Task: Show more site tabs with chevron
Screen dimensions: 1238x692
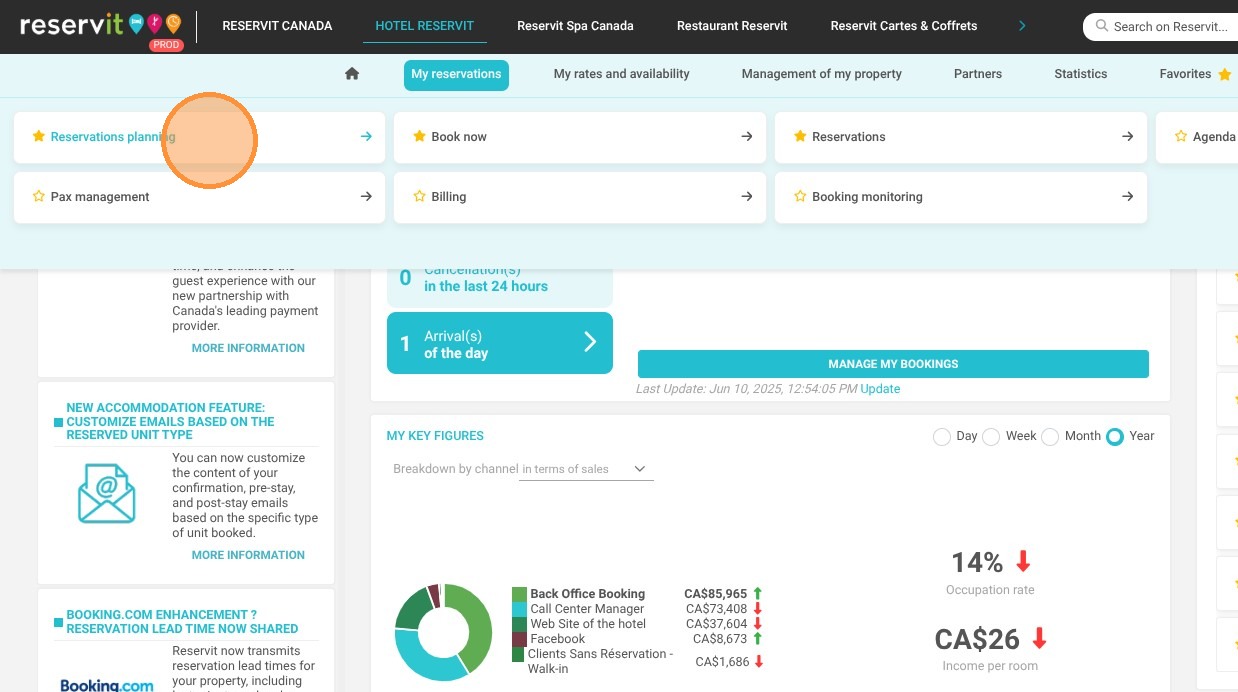Action: pos(1022,26)
